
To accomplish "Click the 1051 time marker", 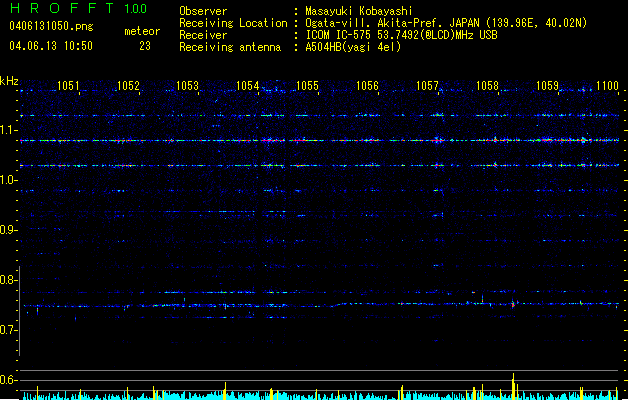I will coord(68,85).
